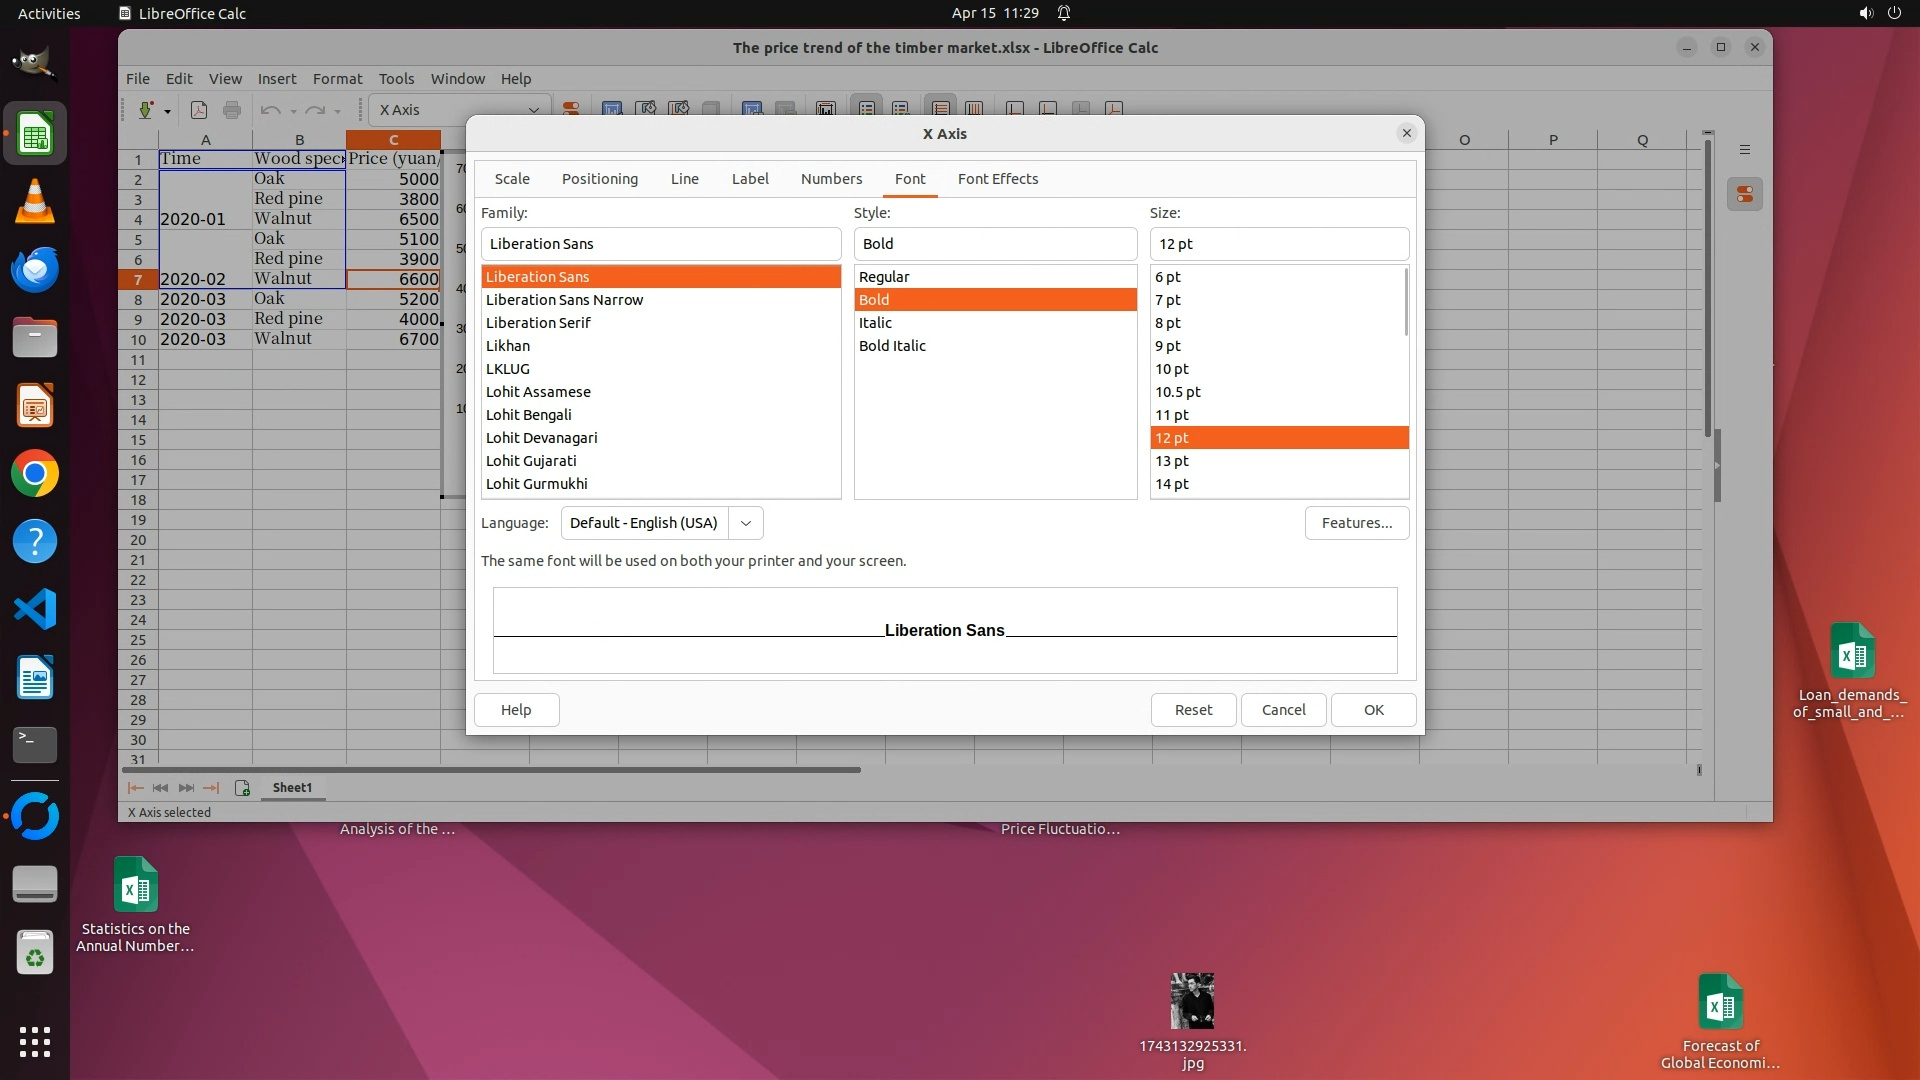Image resolution: width=1920 pixels, height=1080 pixels.
Task: Select Italic in the Style list
Action: tap(875, 323)
